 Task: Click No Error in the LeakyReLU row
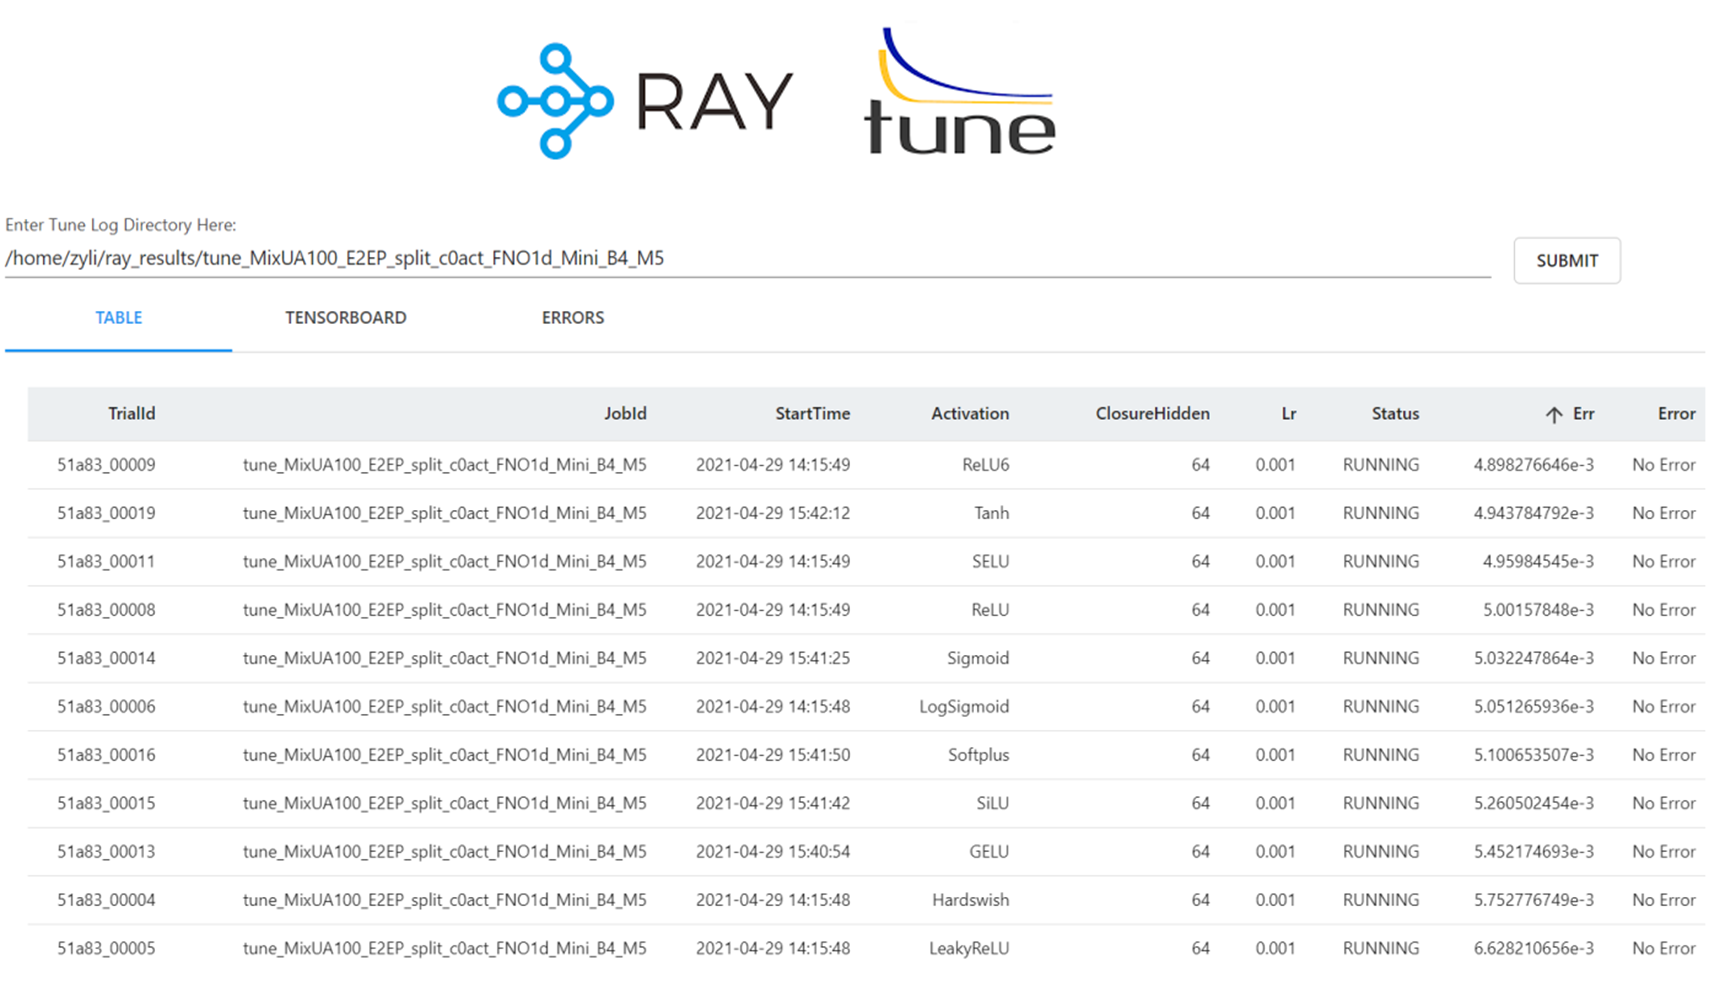[1664, 948]
